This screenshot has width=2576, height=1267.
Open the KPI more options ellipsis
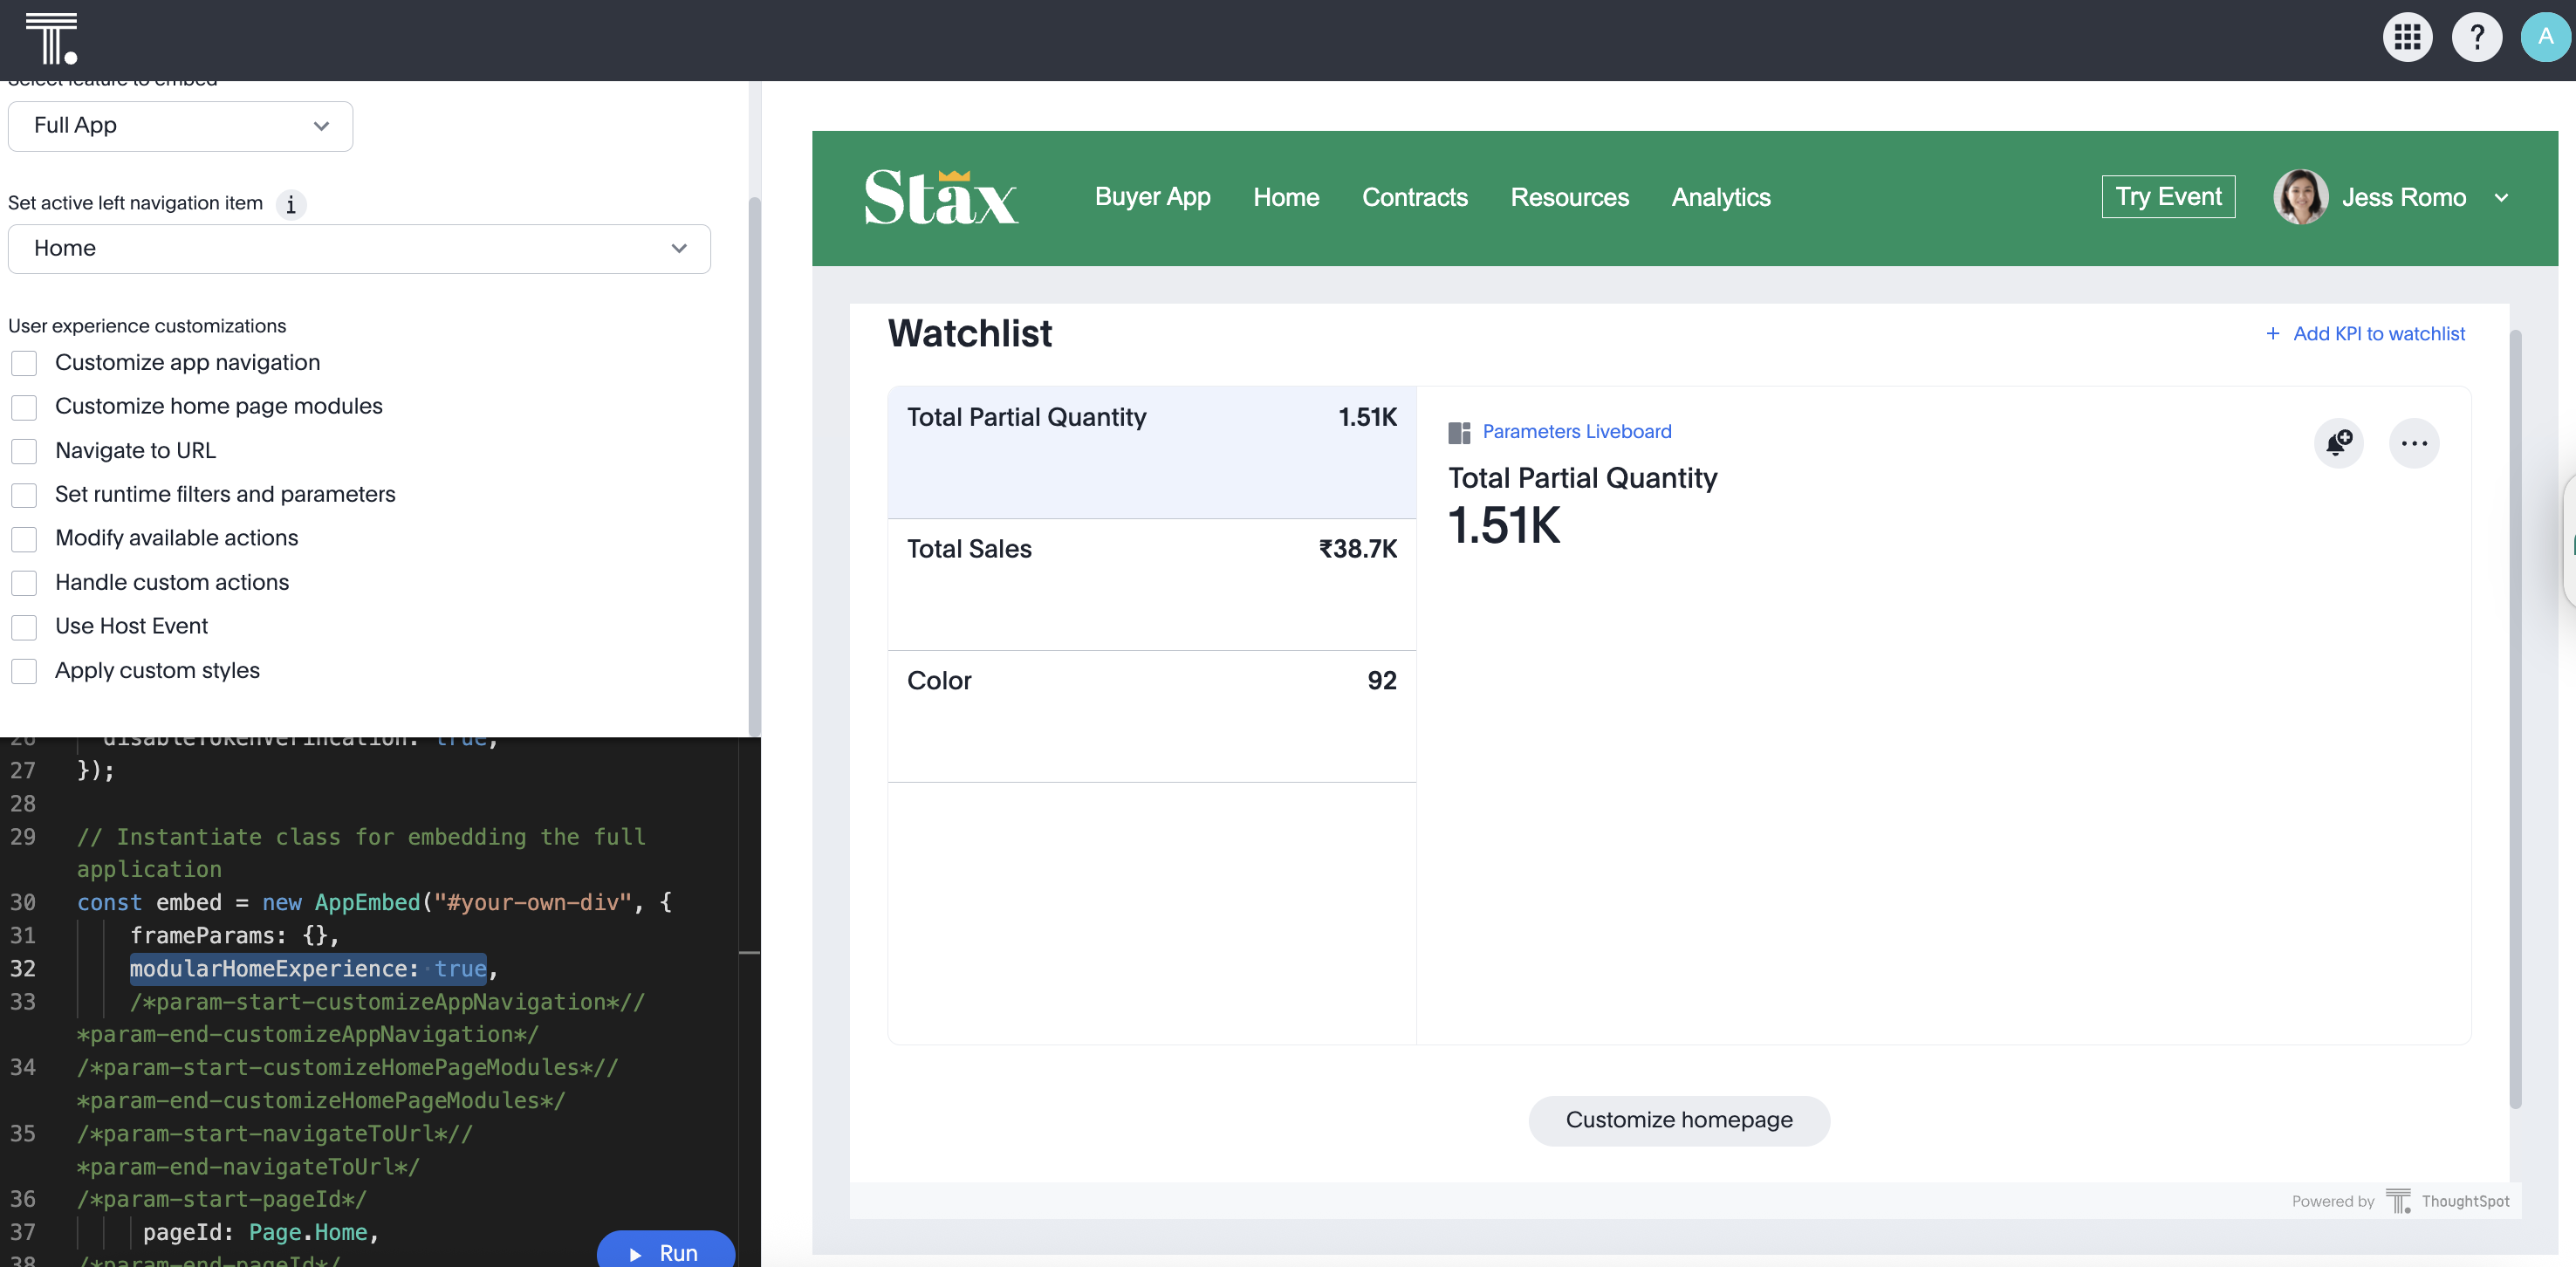pos(2413,443)
